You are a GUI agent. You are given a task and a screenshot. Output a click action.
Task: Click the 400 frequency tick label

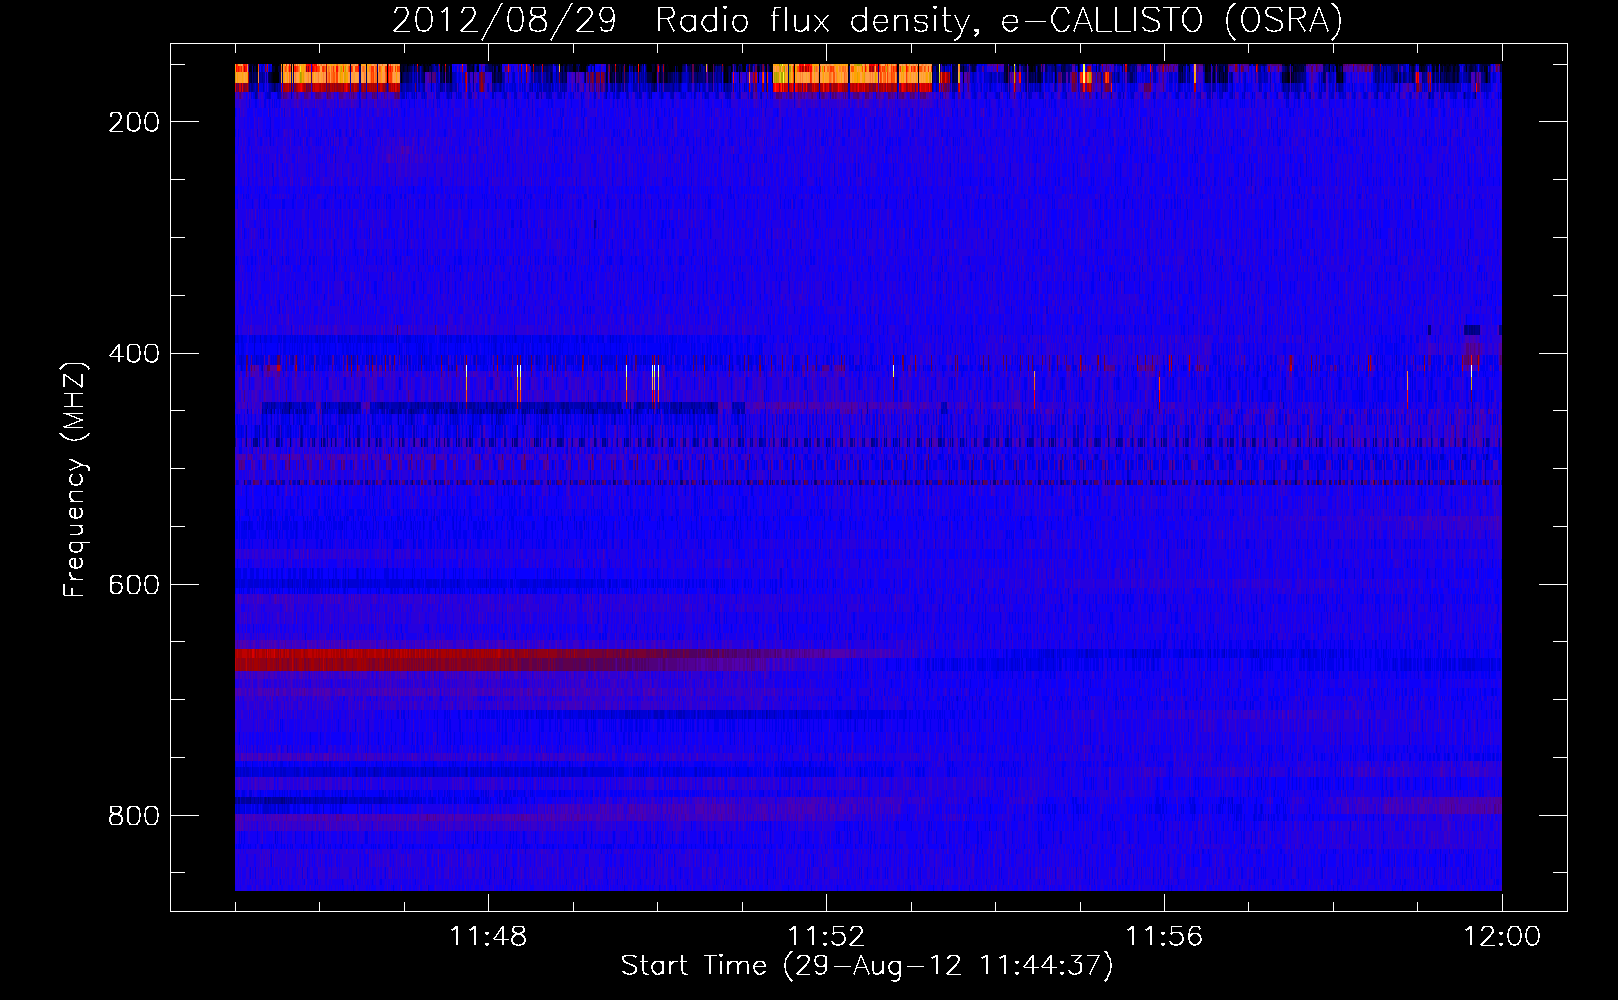pyautogui.click(x=134, y=354)
